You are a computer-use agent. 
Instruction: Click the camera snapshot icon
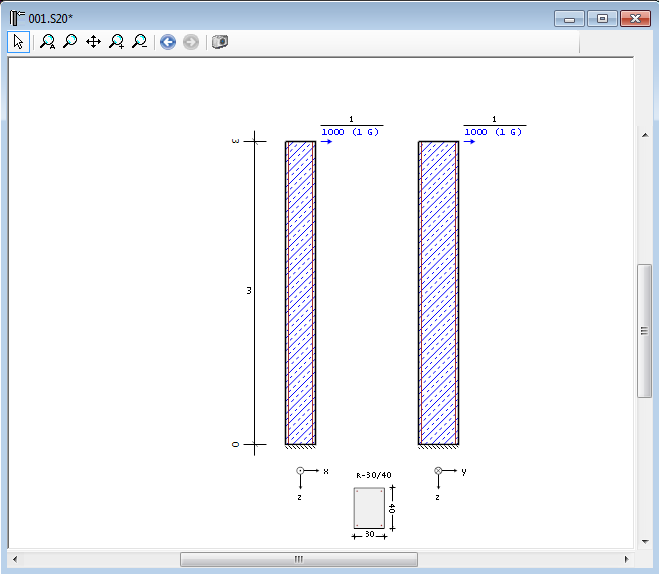[x=220, y=42]
